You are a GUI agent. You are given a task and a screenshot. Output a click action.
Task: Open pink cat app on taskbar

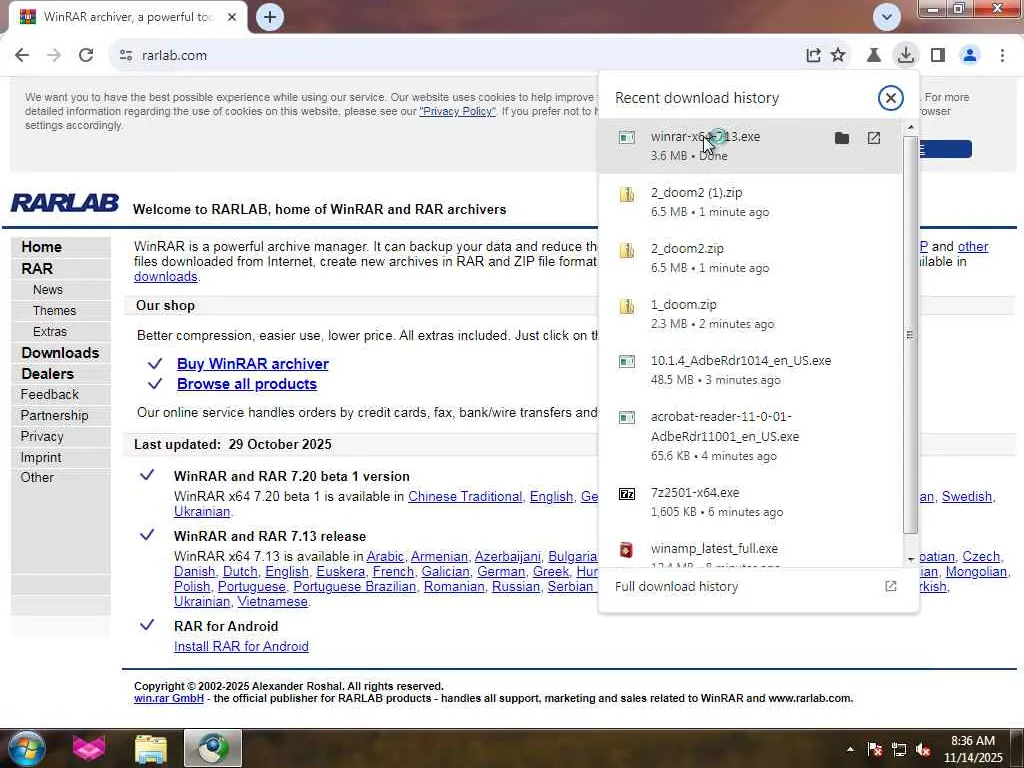[89, 748]
